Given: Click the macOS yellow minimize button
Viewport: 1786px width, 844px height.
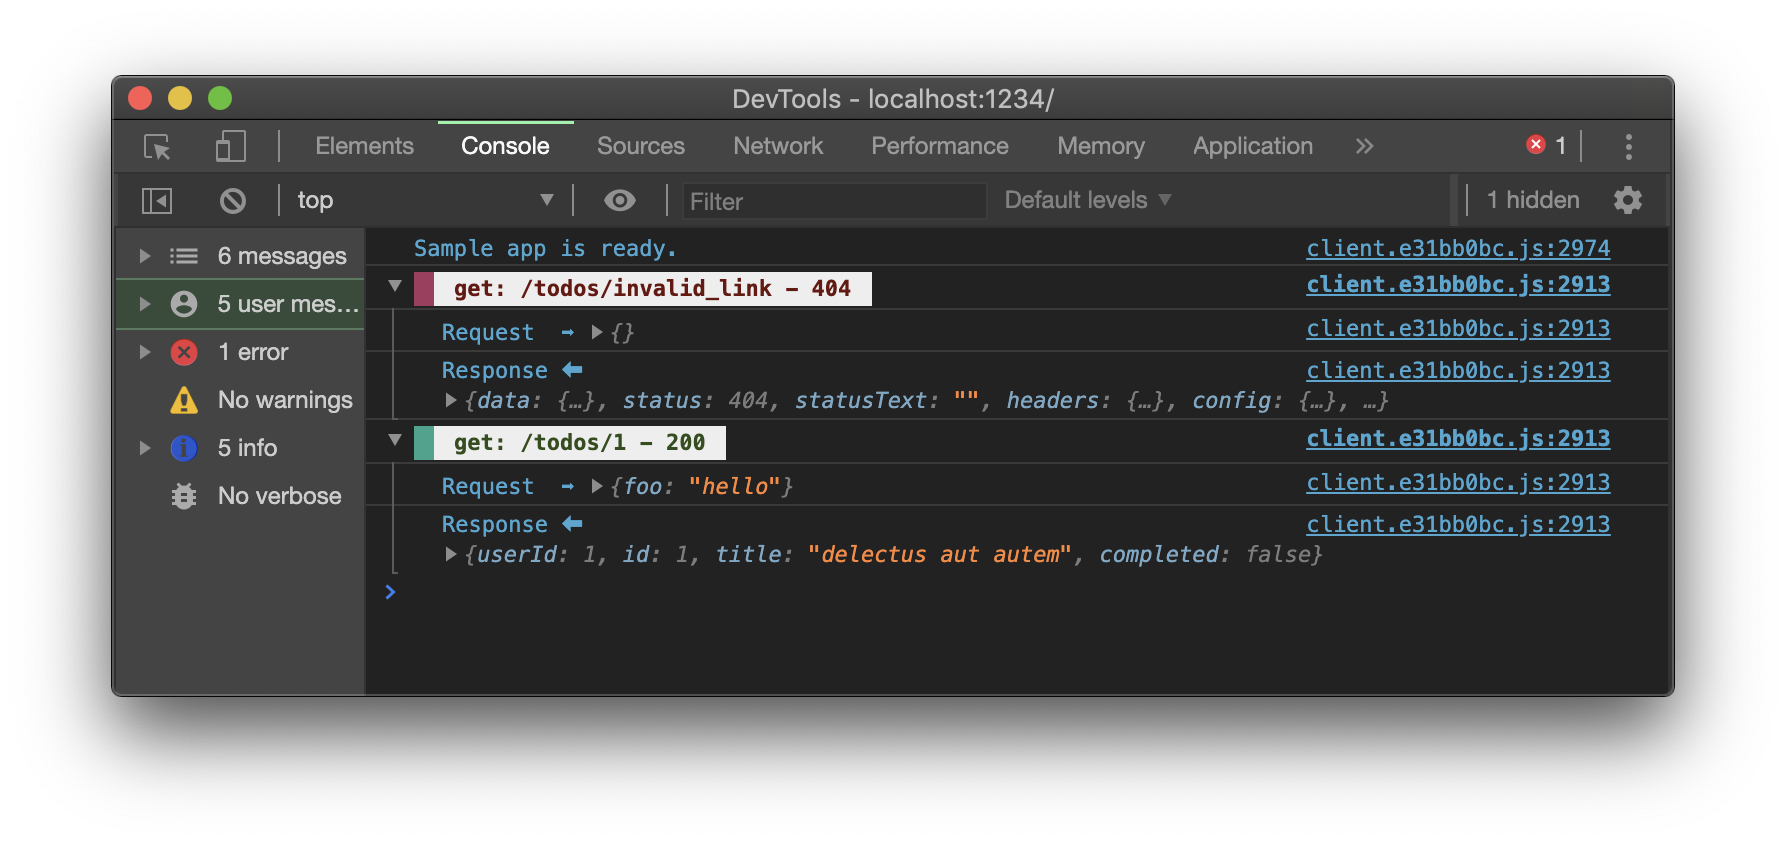Looking at the screenshot, I should click(180, 98).
